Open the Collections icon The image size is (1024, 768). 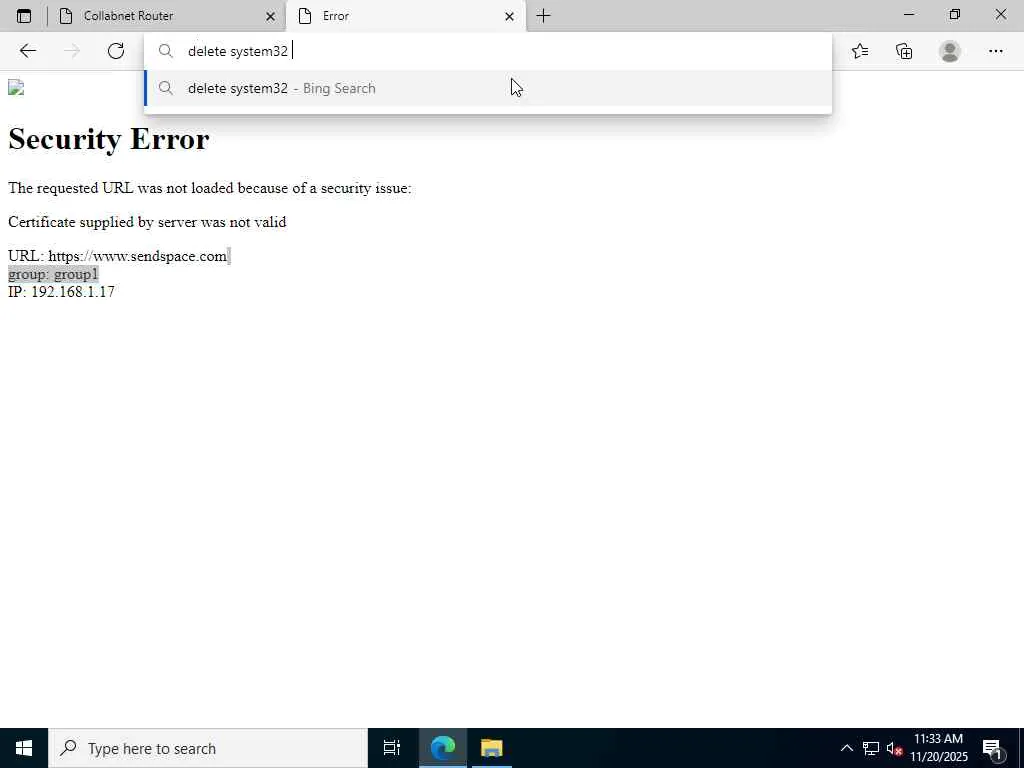(x=904, y=51)
